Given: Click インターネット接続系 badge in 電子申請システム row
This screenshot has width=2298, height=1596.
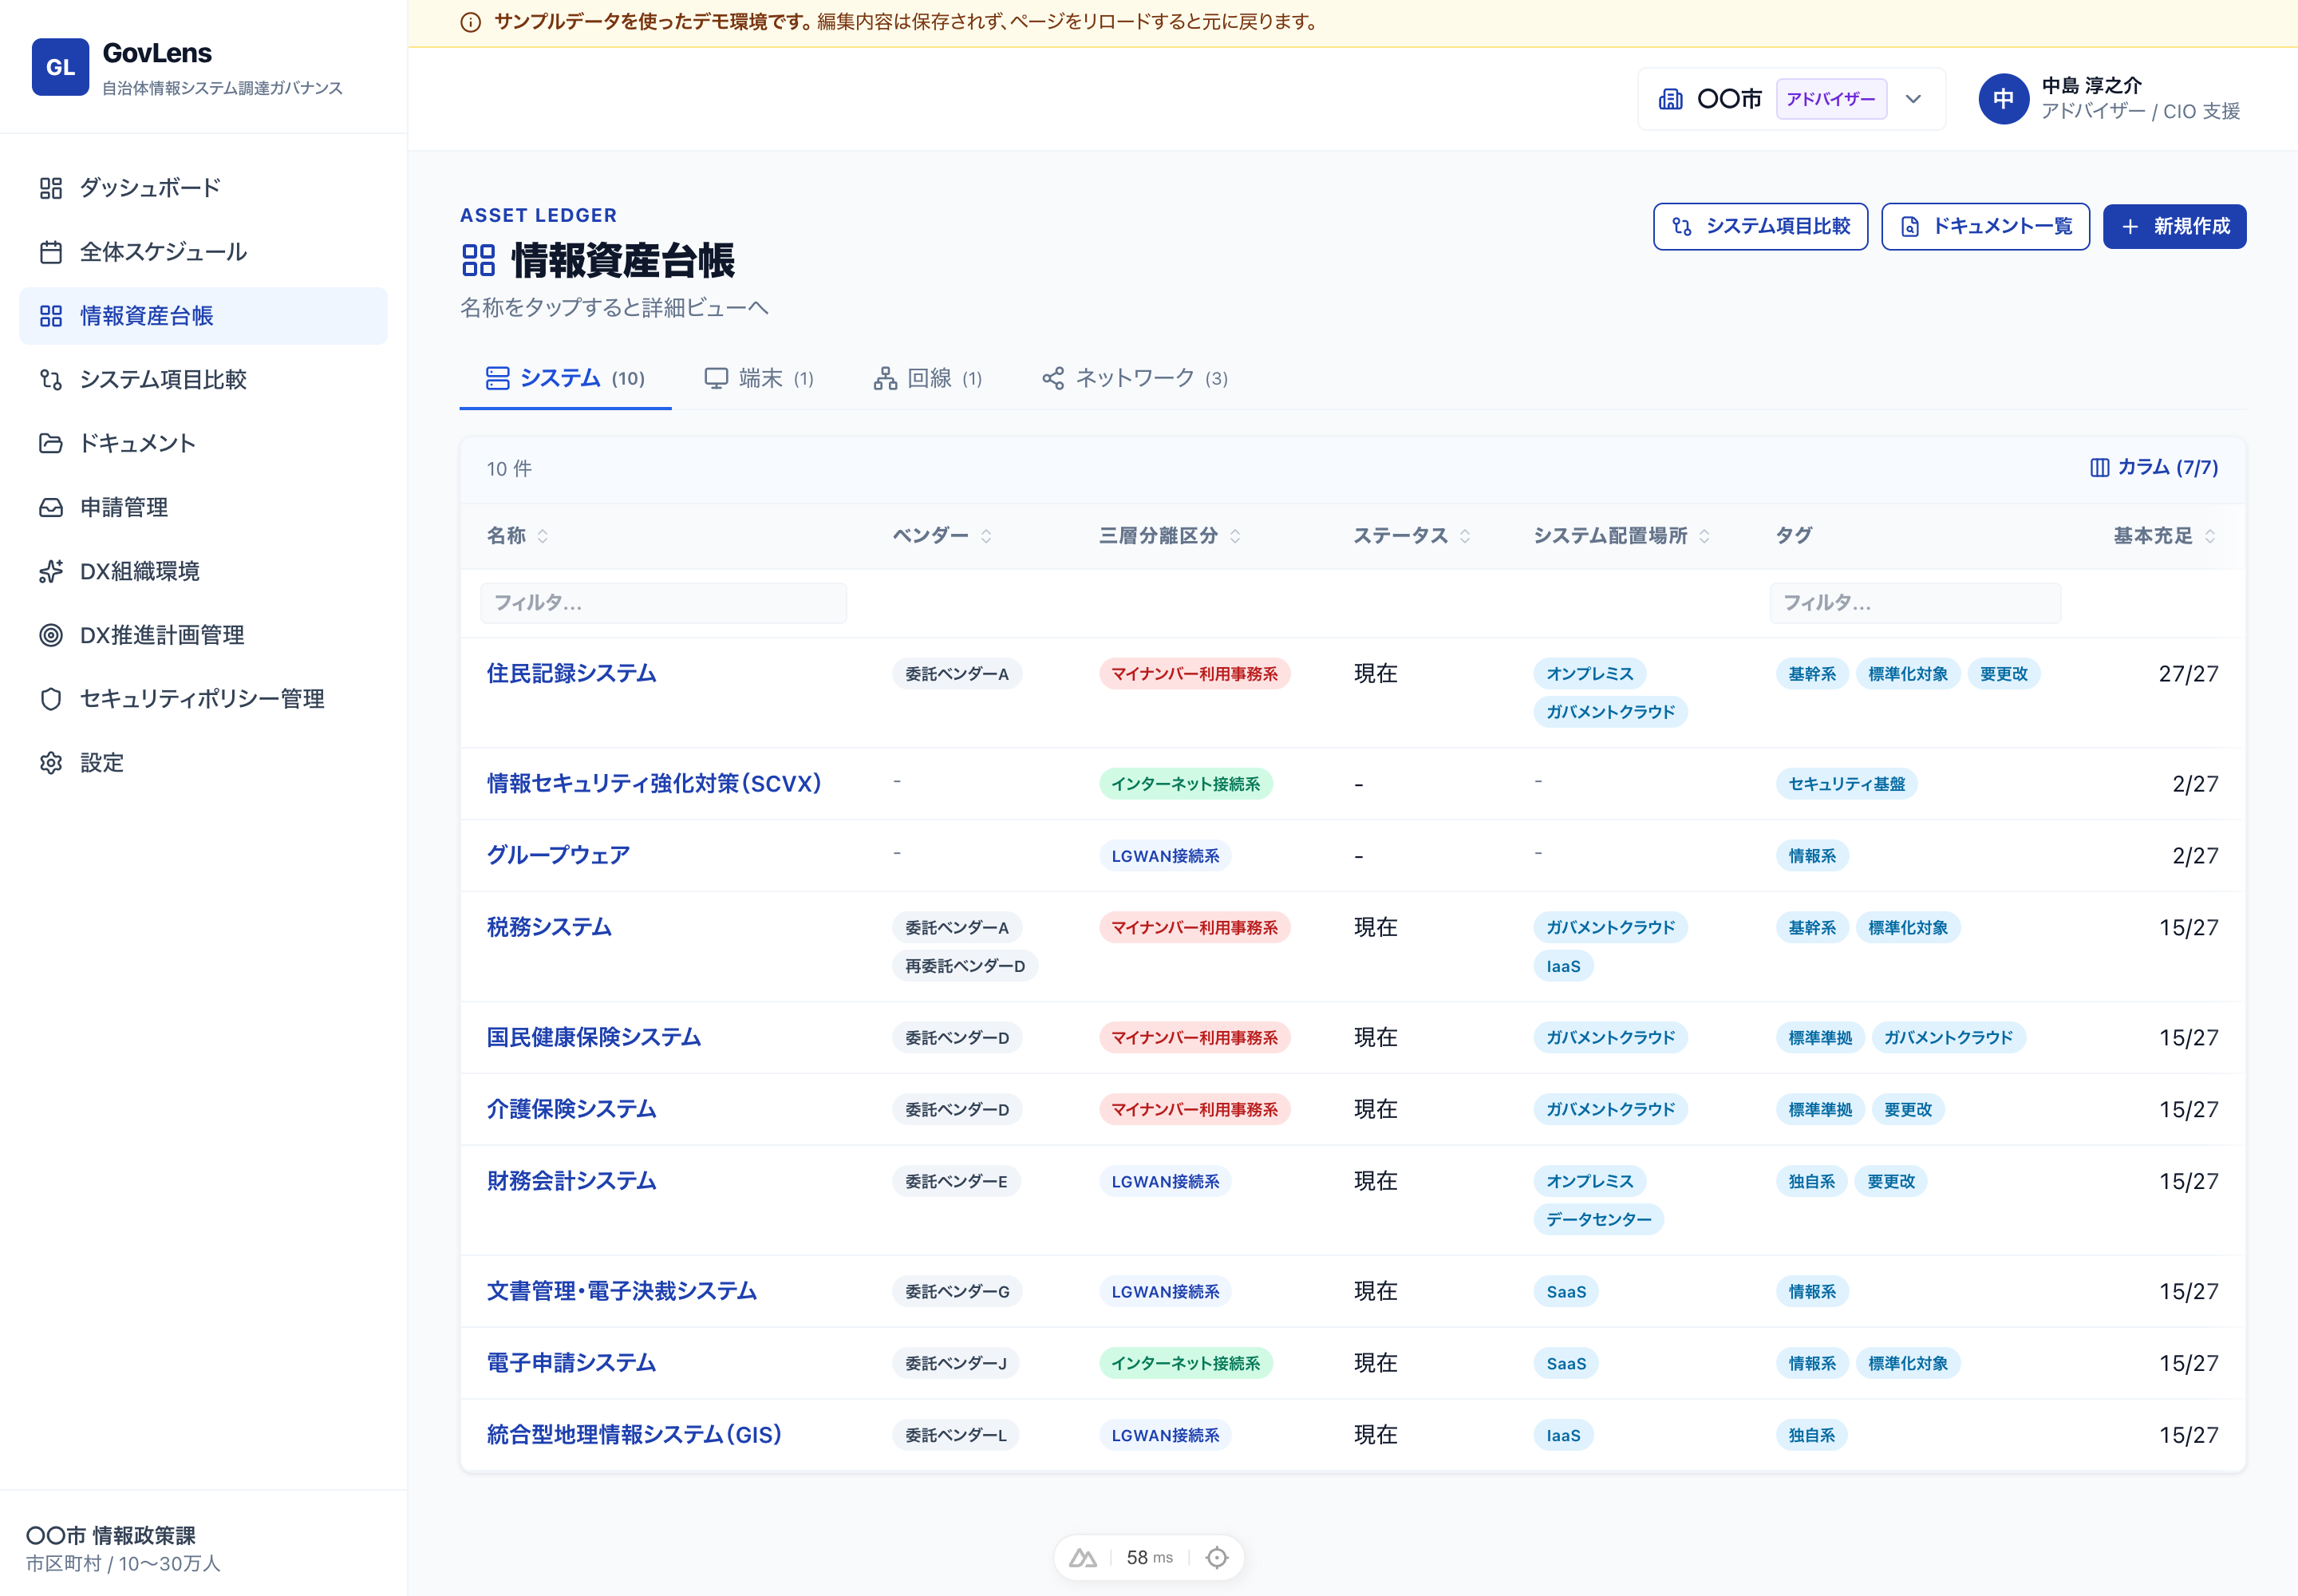Looking at the screenshot, I should tap(1185, 1365).
